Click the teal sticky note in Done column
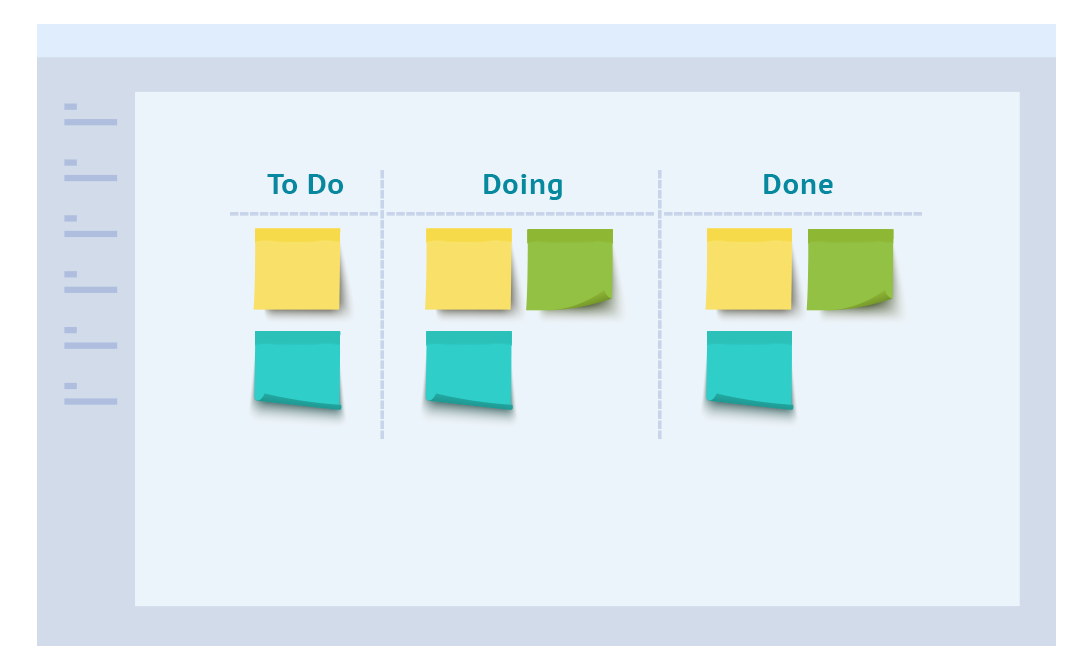1092x670 pixels. coord(749,369)
